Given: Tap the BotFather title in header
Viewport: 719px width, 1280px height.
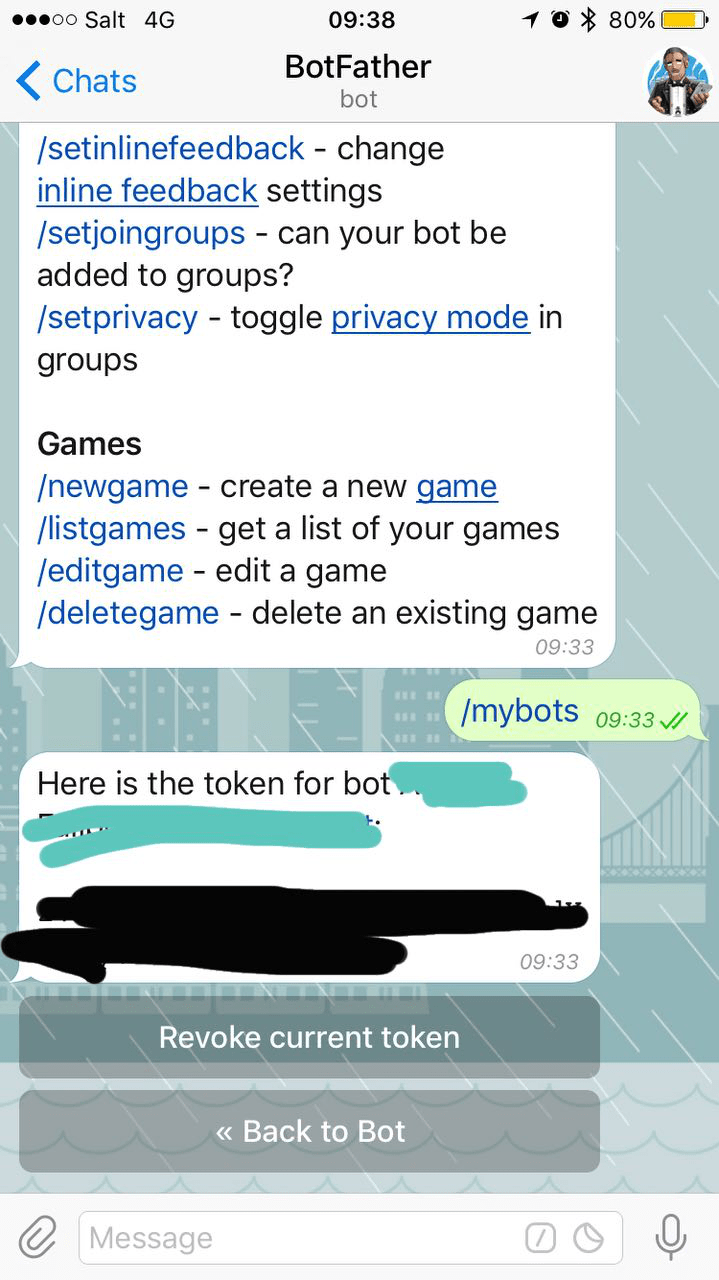Looking at the screenshot, I should [358, 67].
